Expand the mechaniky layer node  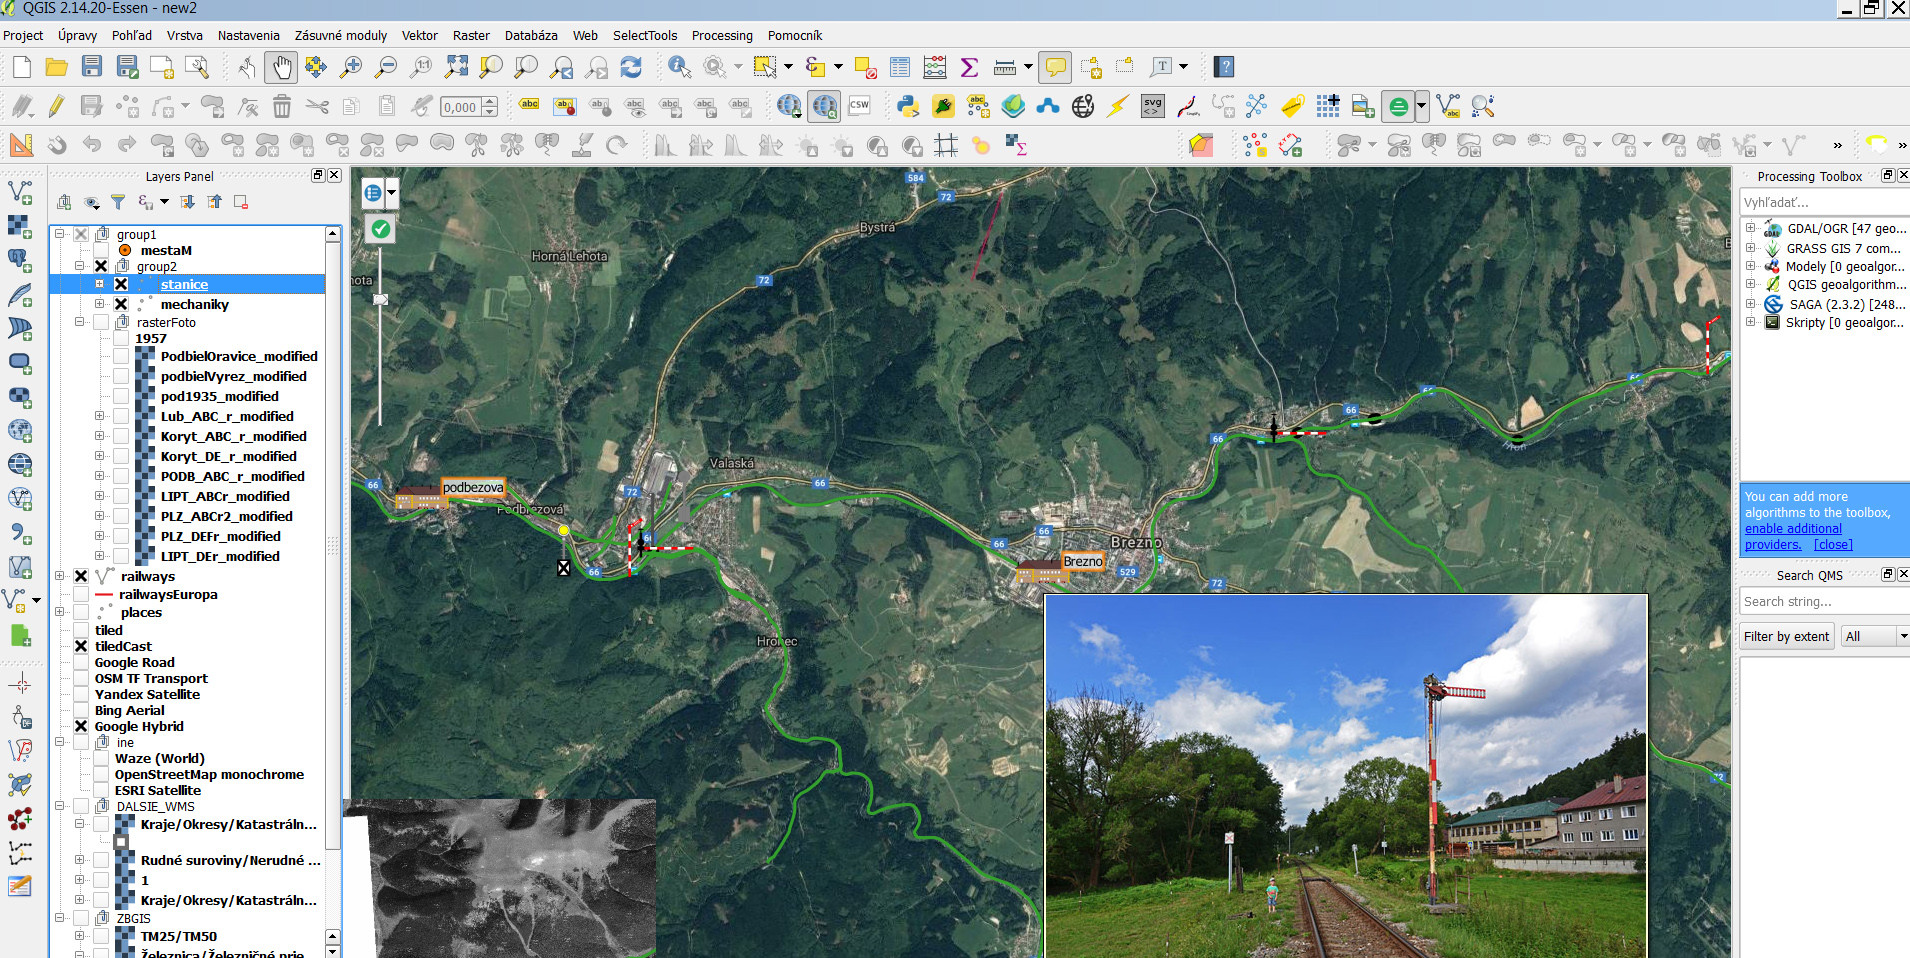99,304
